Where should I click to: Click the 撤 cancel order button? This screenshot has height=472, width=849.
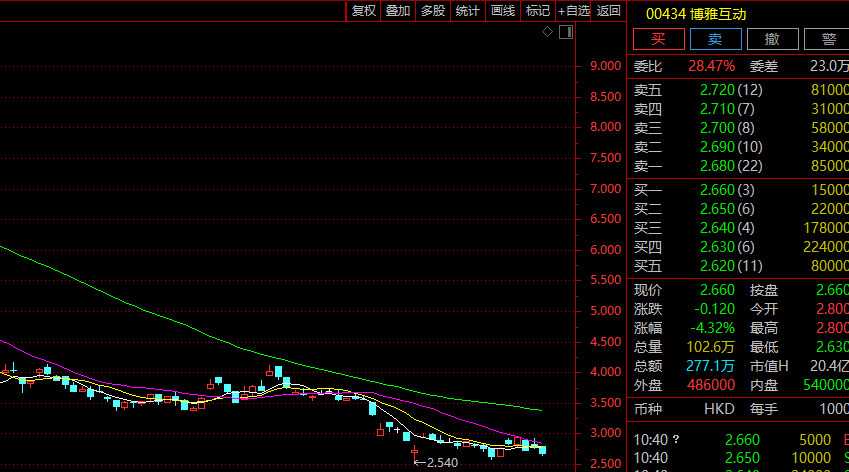point(772,39)
